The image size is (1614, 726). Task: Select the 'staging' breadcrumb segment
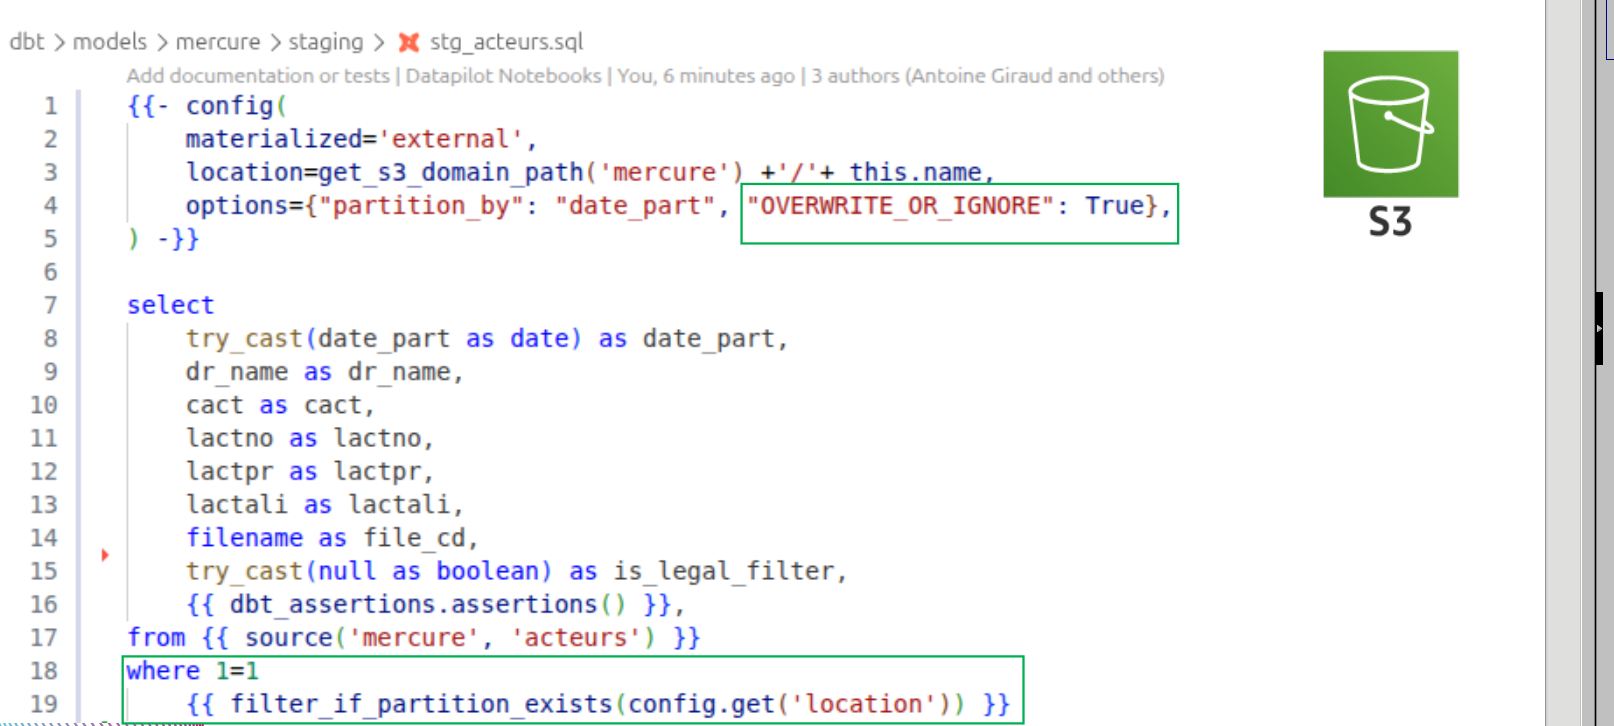(326, 42)
